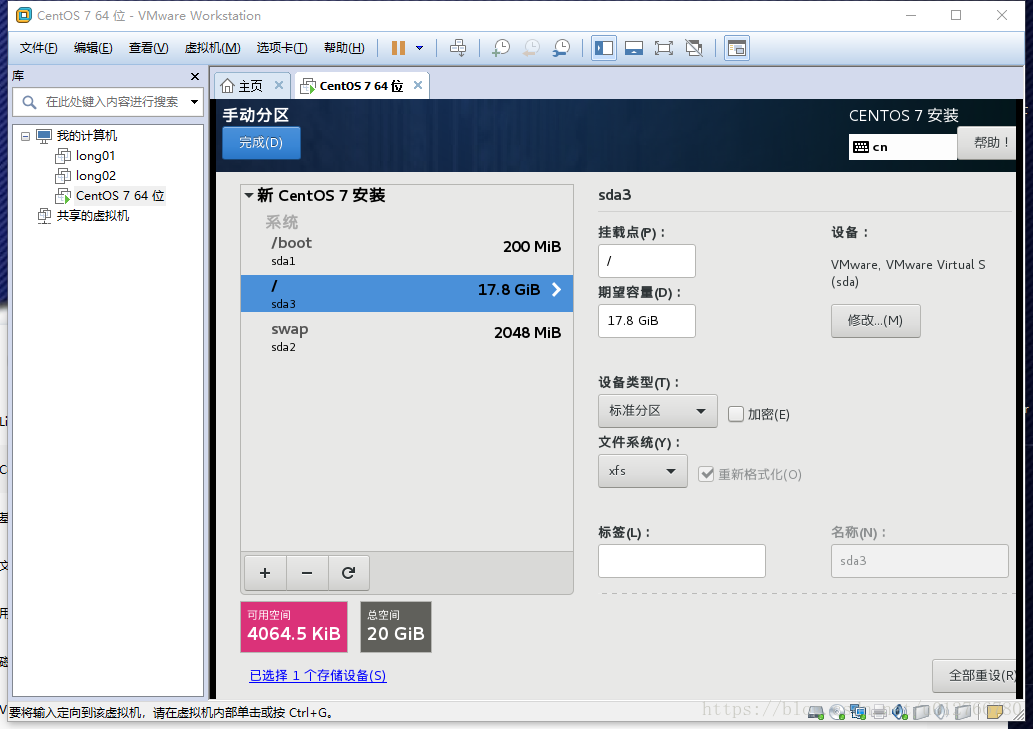
Task: Toggle the 加密(E) checkbox
Action: click(736, 414)
